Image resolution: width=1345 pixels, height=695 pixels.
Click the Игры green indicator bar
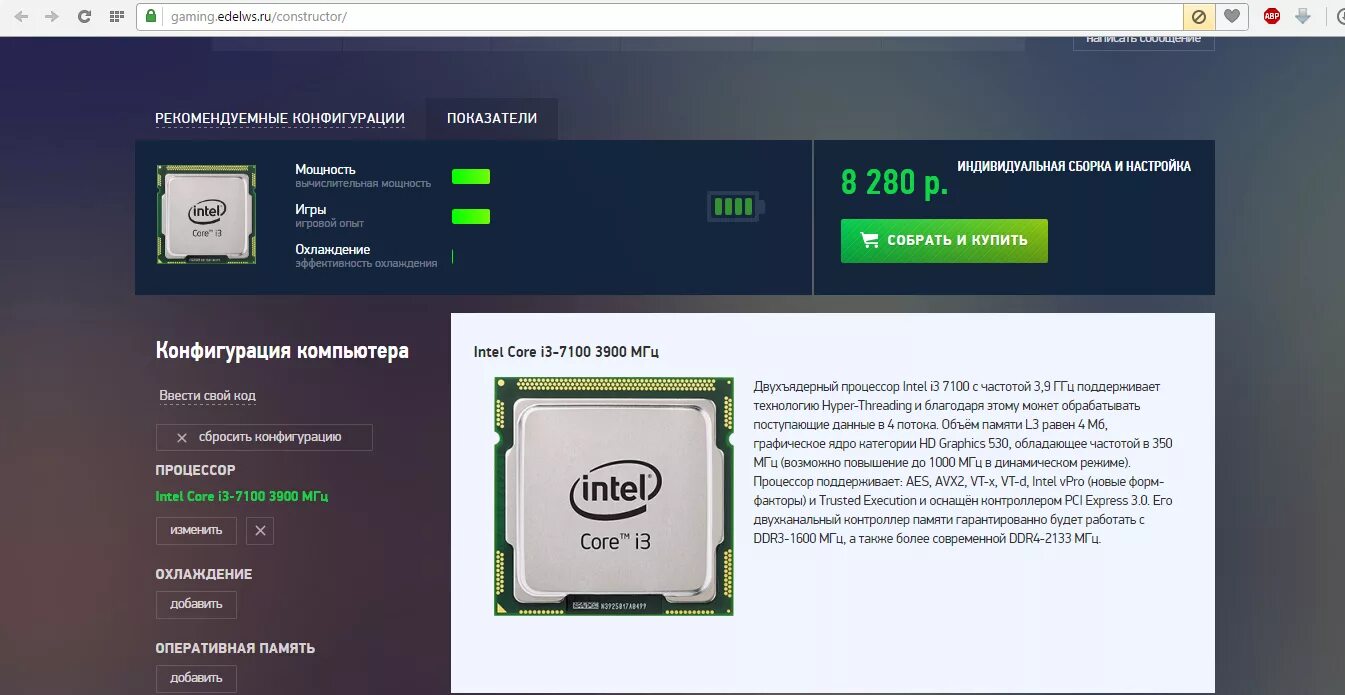pos(471,216)
